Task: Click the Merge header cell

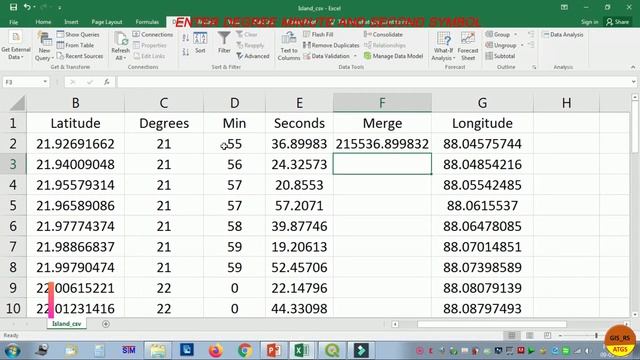Action: (x=382, y=123)
